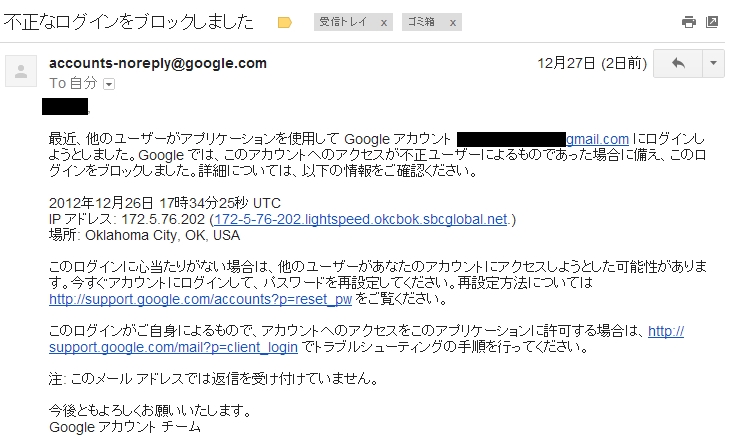Screen dimensions: 731x435
Task: Open the email in a new window
Action: 712,22
